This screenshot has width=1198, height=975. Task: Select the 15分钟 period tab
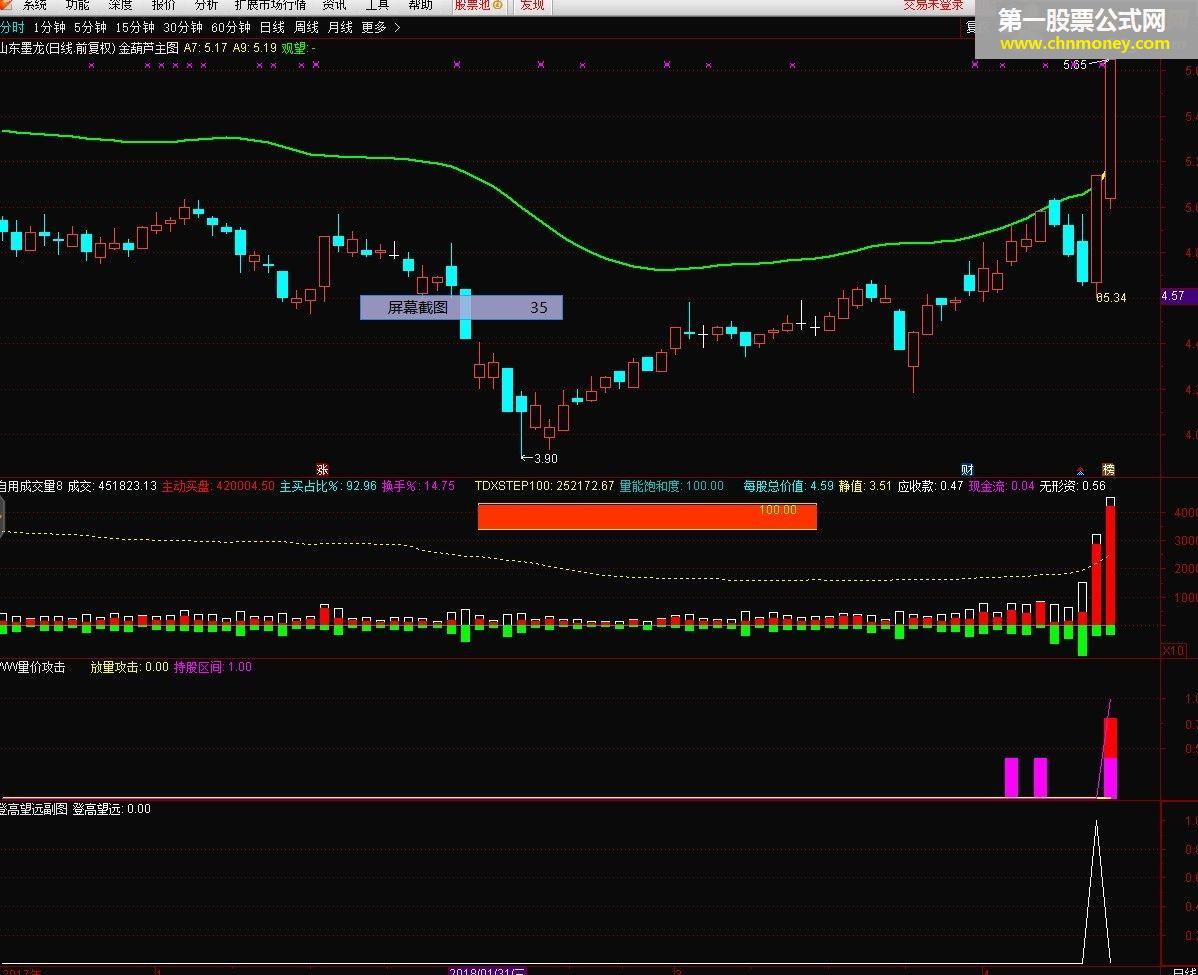(x=135, y=28)
